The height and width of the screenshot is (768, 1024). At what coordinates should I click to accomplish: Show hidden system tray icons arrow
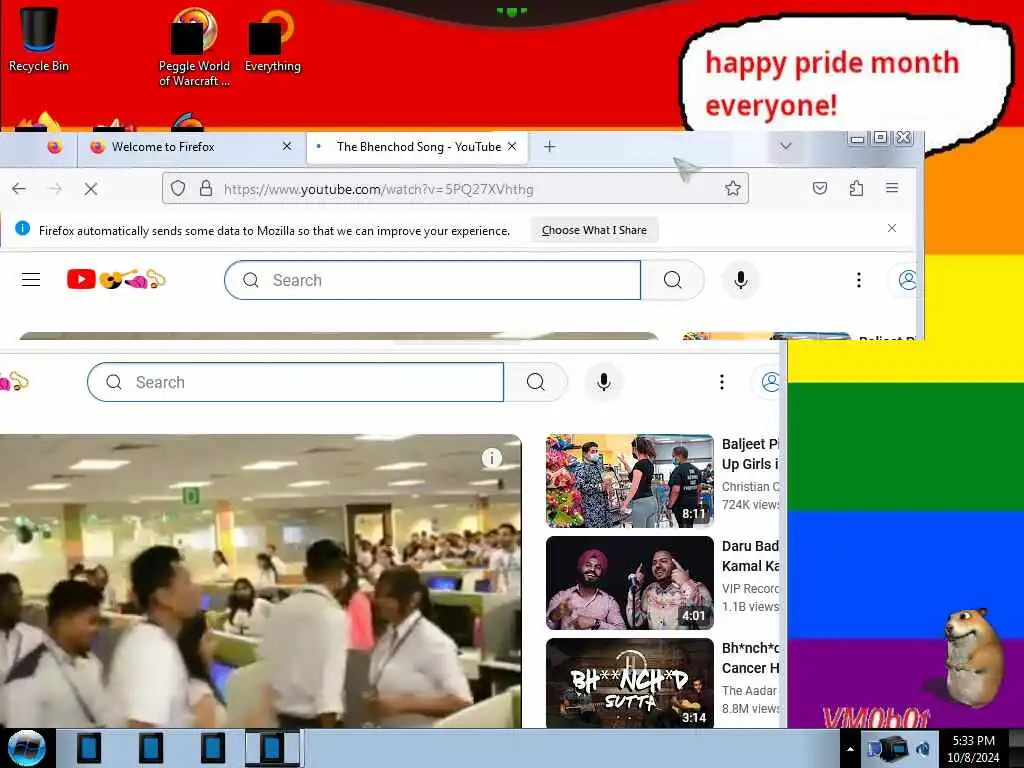pos(850,749)
